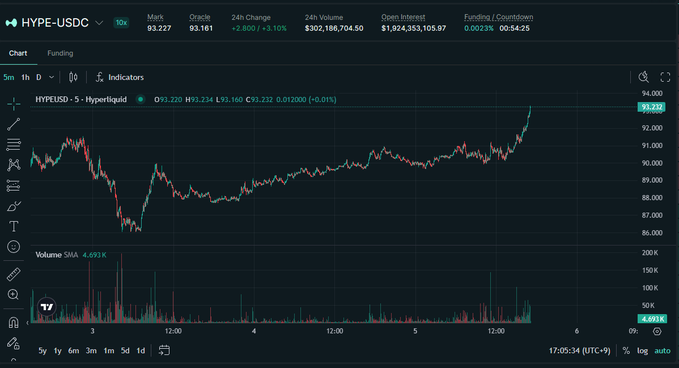Screen dimensions: 679x368
Task: Click the Funding / Countdown label
Action: click(498, 17)
